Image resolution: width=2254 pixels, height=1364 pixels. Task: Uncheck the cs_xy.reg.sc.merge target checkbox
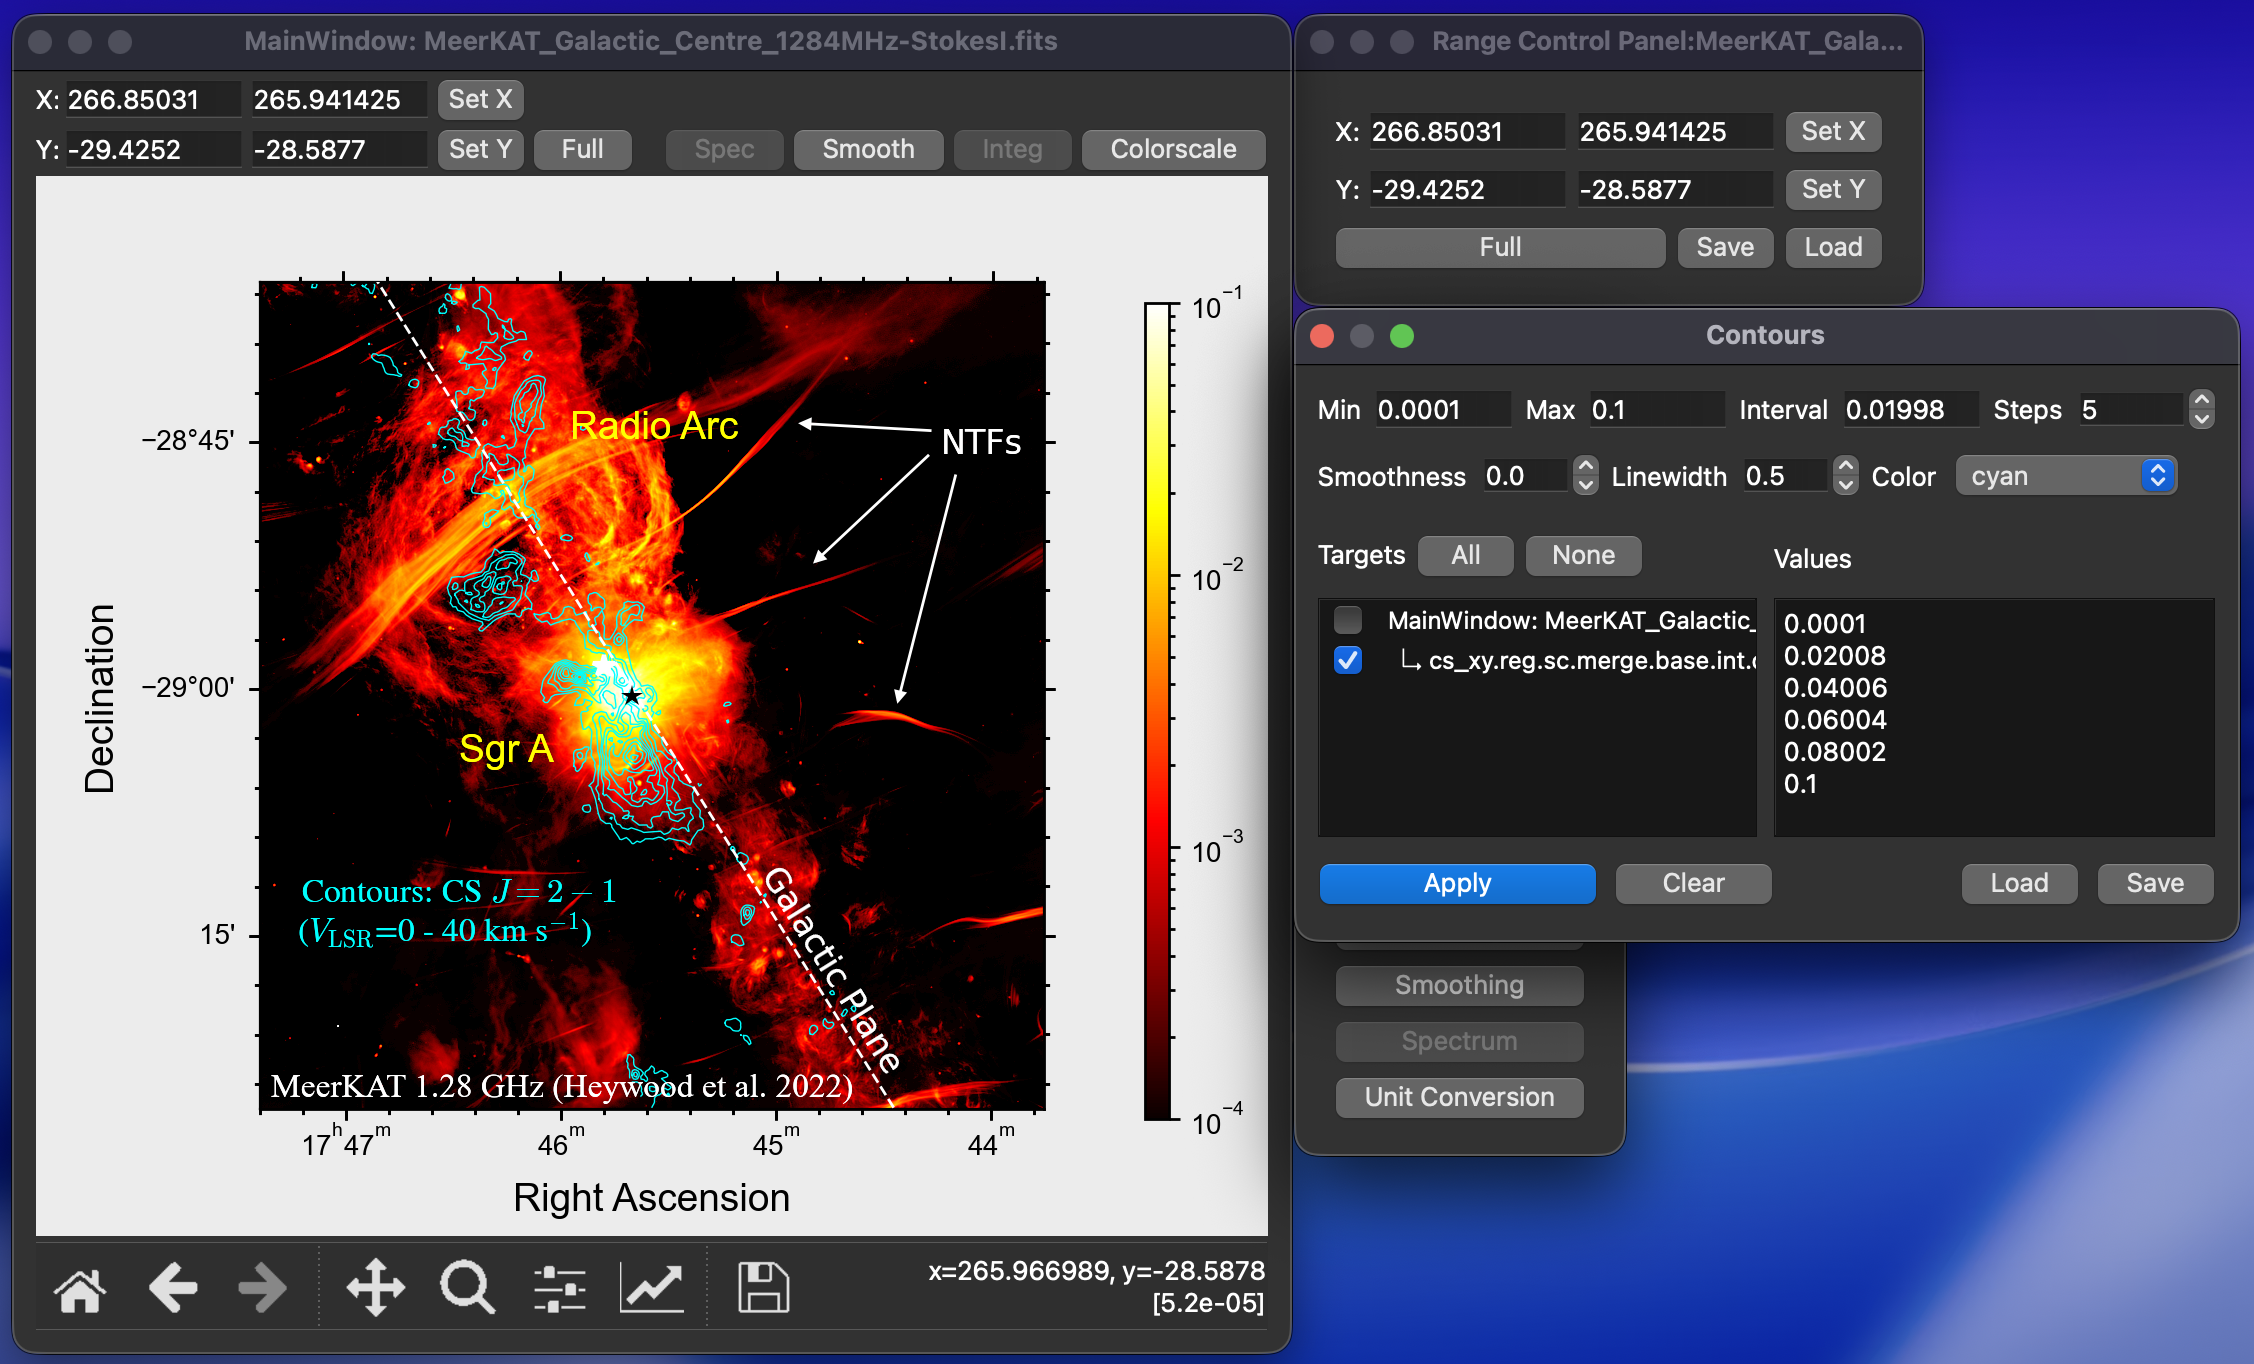(x=1348, y=660)
